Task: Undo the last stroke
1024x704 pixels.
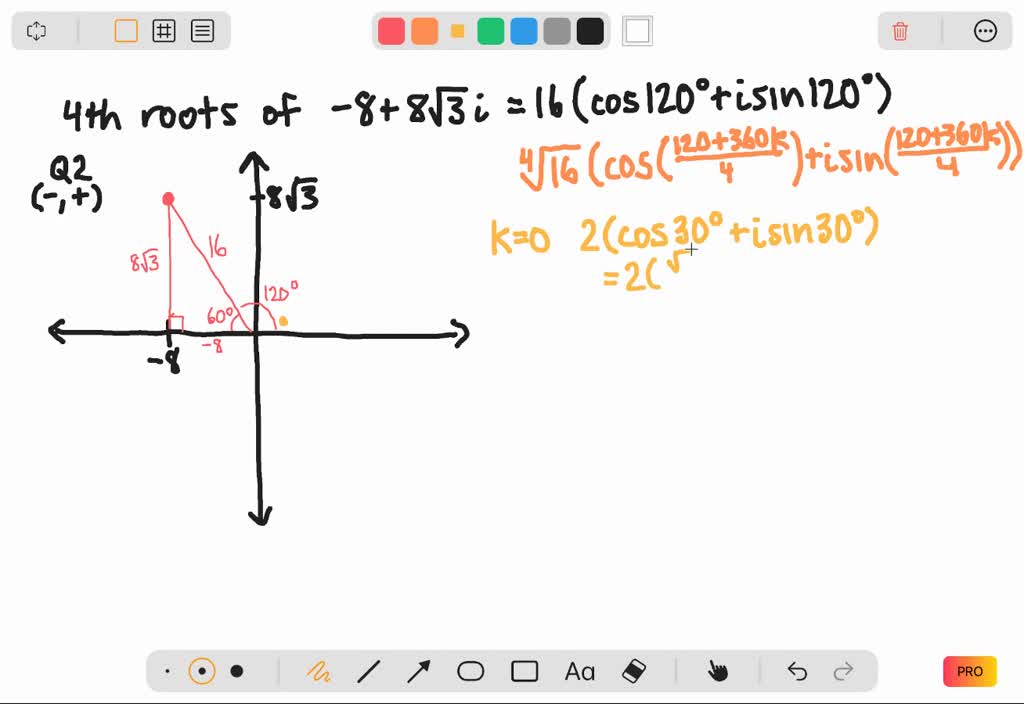Action: (x=797, y=671)
